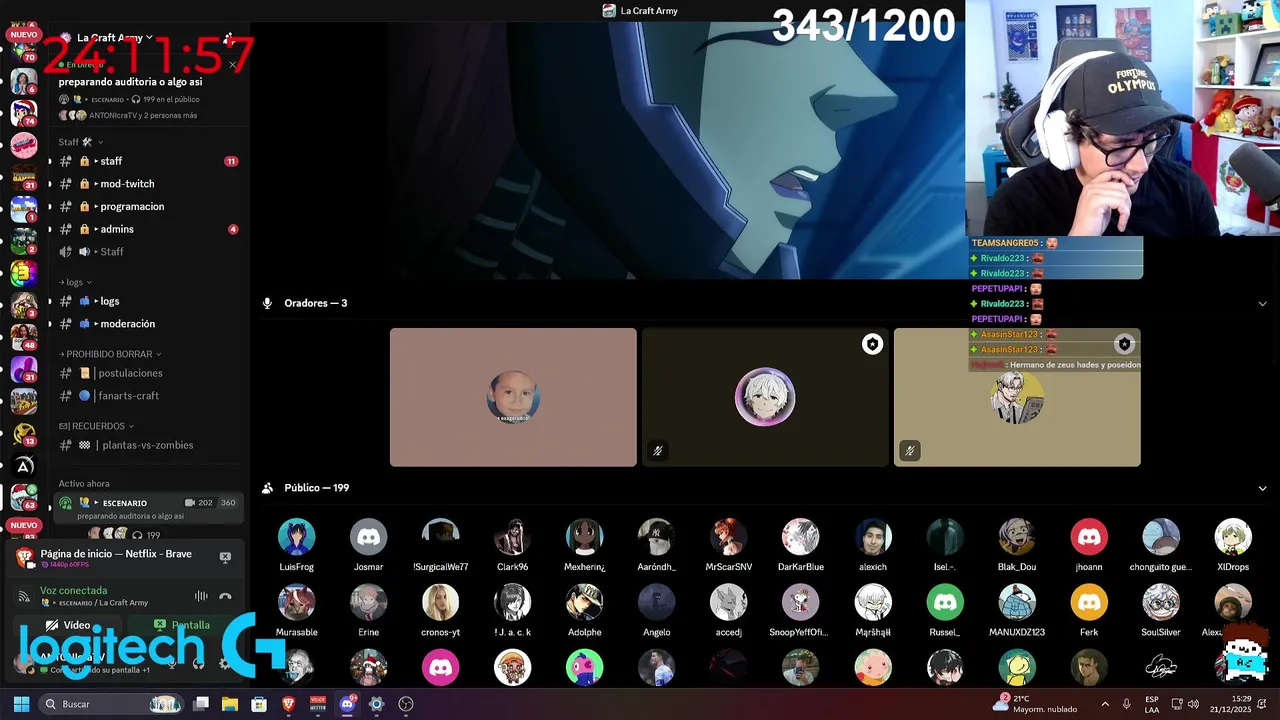Open File Explorer from taskbar
This screenshot has width=1280, height=720.
[x=230, y=704]
